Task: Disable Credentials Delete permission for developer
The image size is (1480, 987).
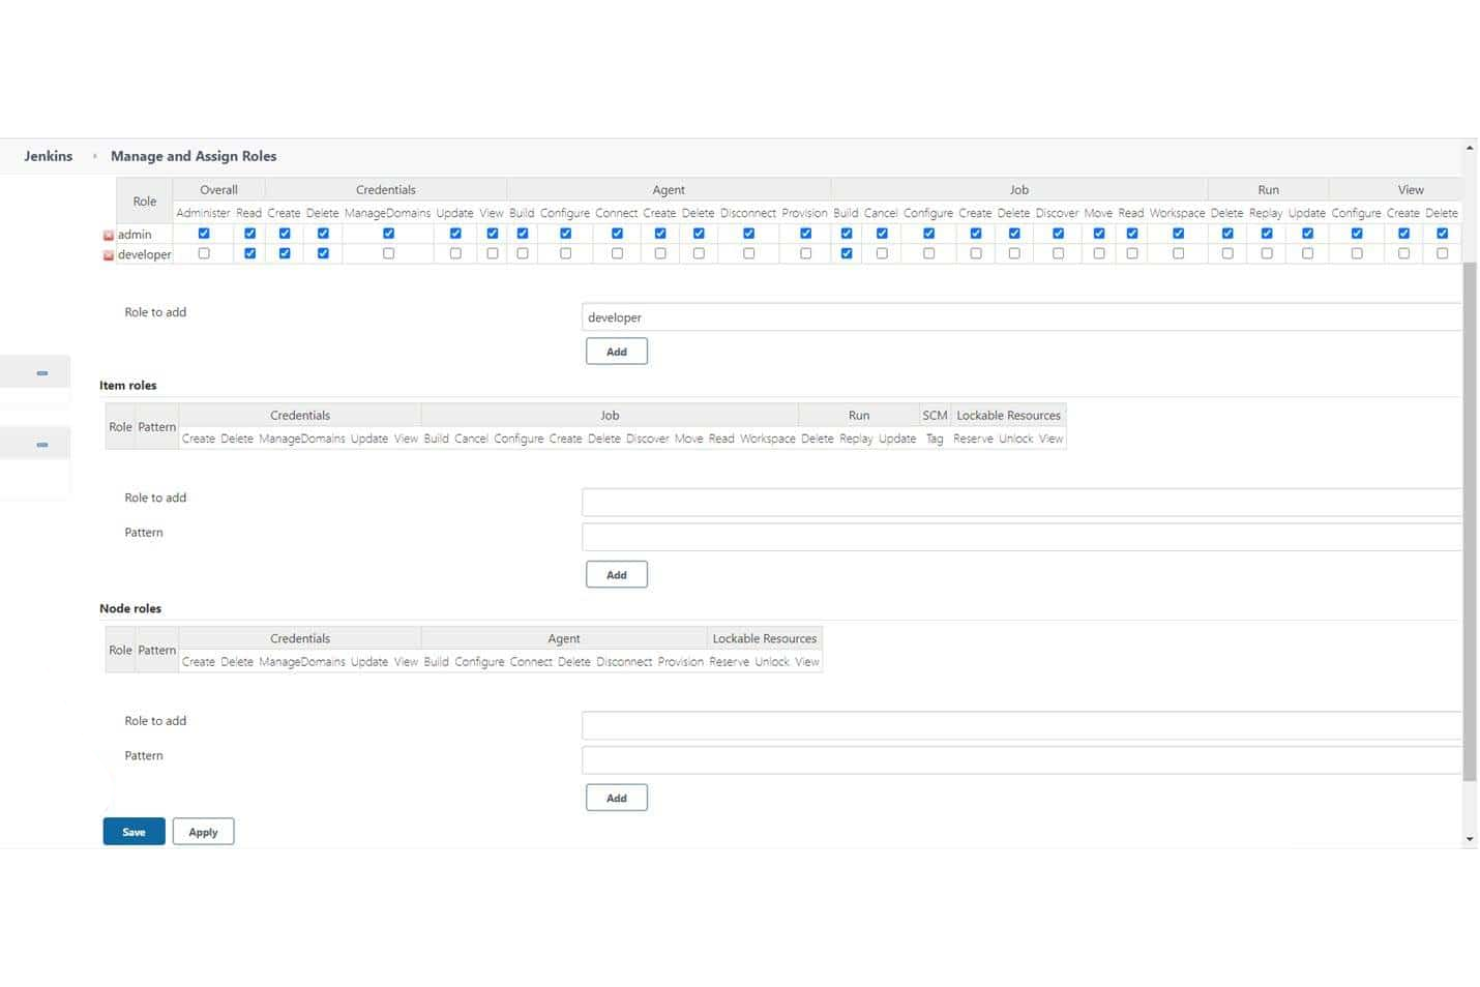Action: point(321,253)
